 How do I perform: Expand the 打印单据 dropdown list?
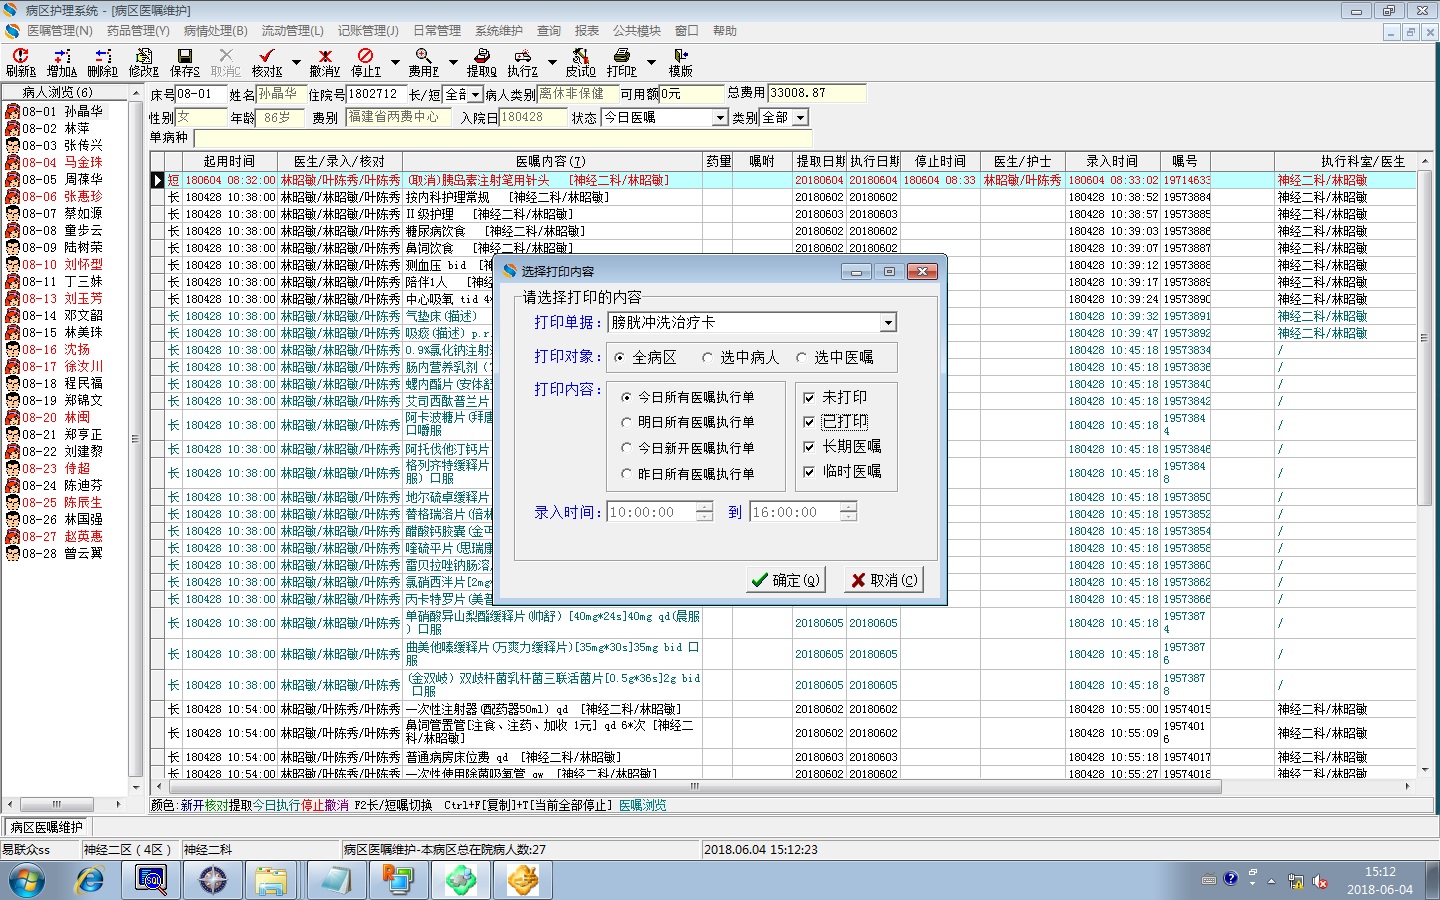(888, 323)
